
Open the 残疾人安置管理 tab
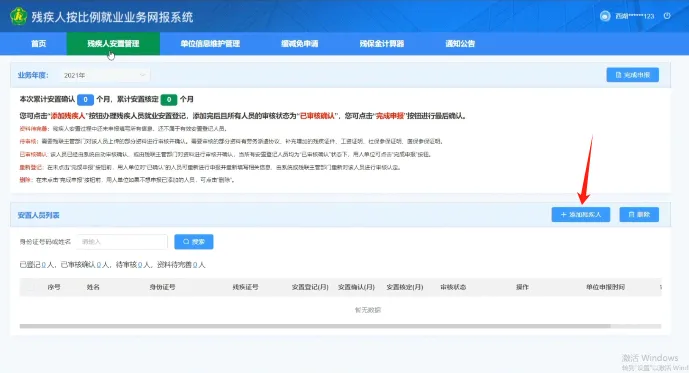pos(113,43)
